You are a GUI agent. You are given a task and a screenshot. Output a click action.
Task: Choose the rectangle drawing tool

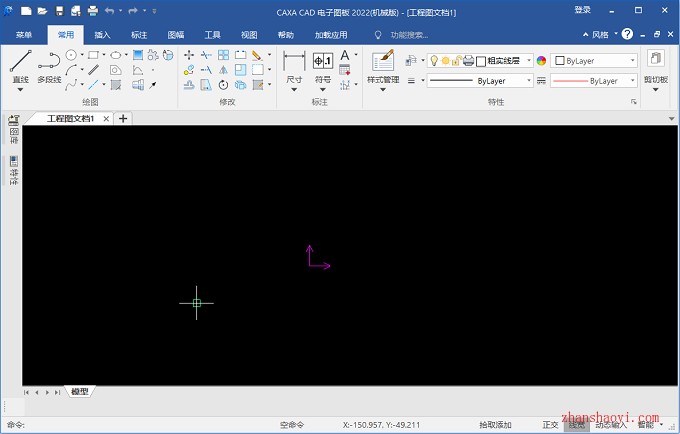(x=93, y=55)
